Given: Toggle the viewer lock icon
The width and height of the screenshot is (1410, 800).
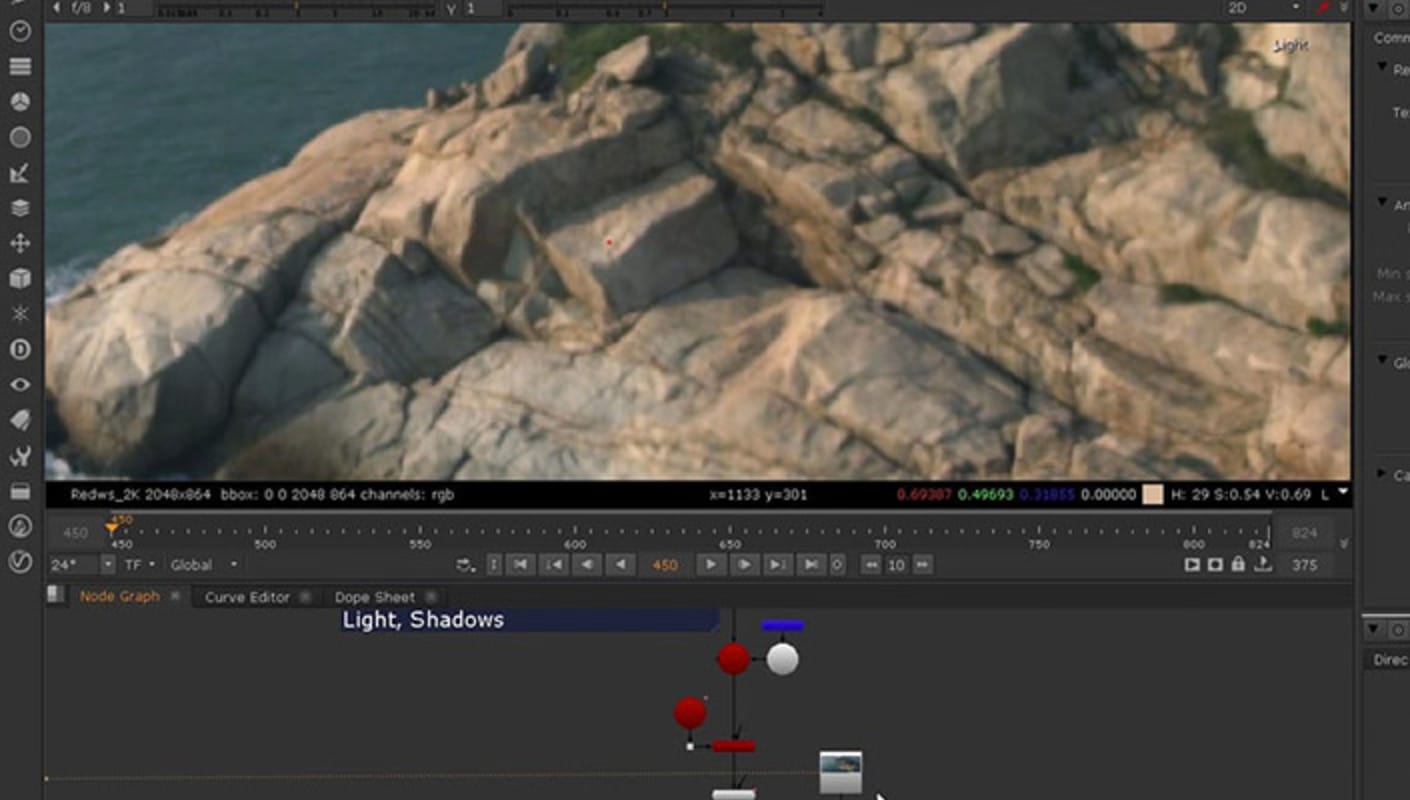Looking at the screenshot, I should (1238, 565).
